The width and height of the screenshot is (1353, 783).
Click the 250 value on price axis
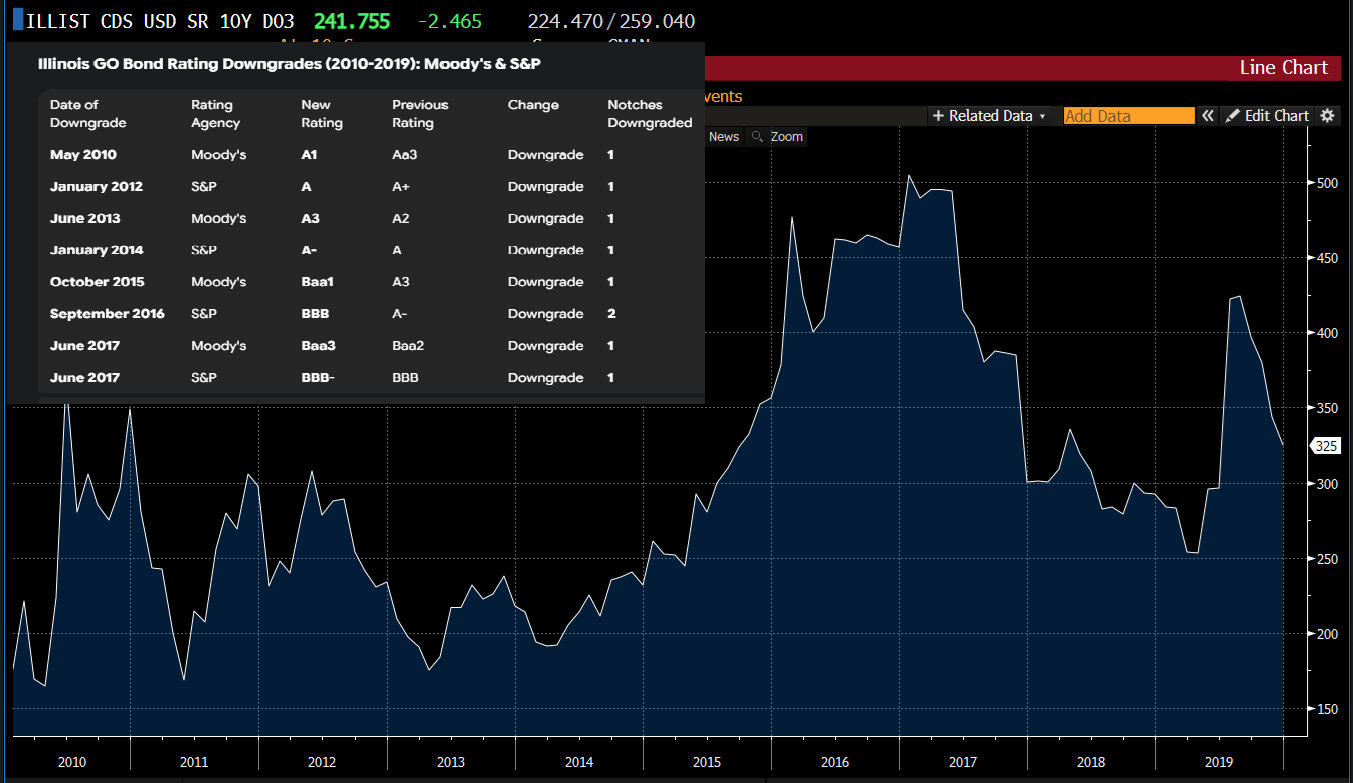[1326, 559]
